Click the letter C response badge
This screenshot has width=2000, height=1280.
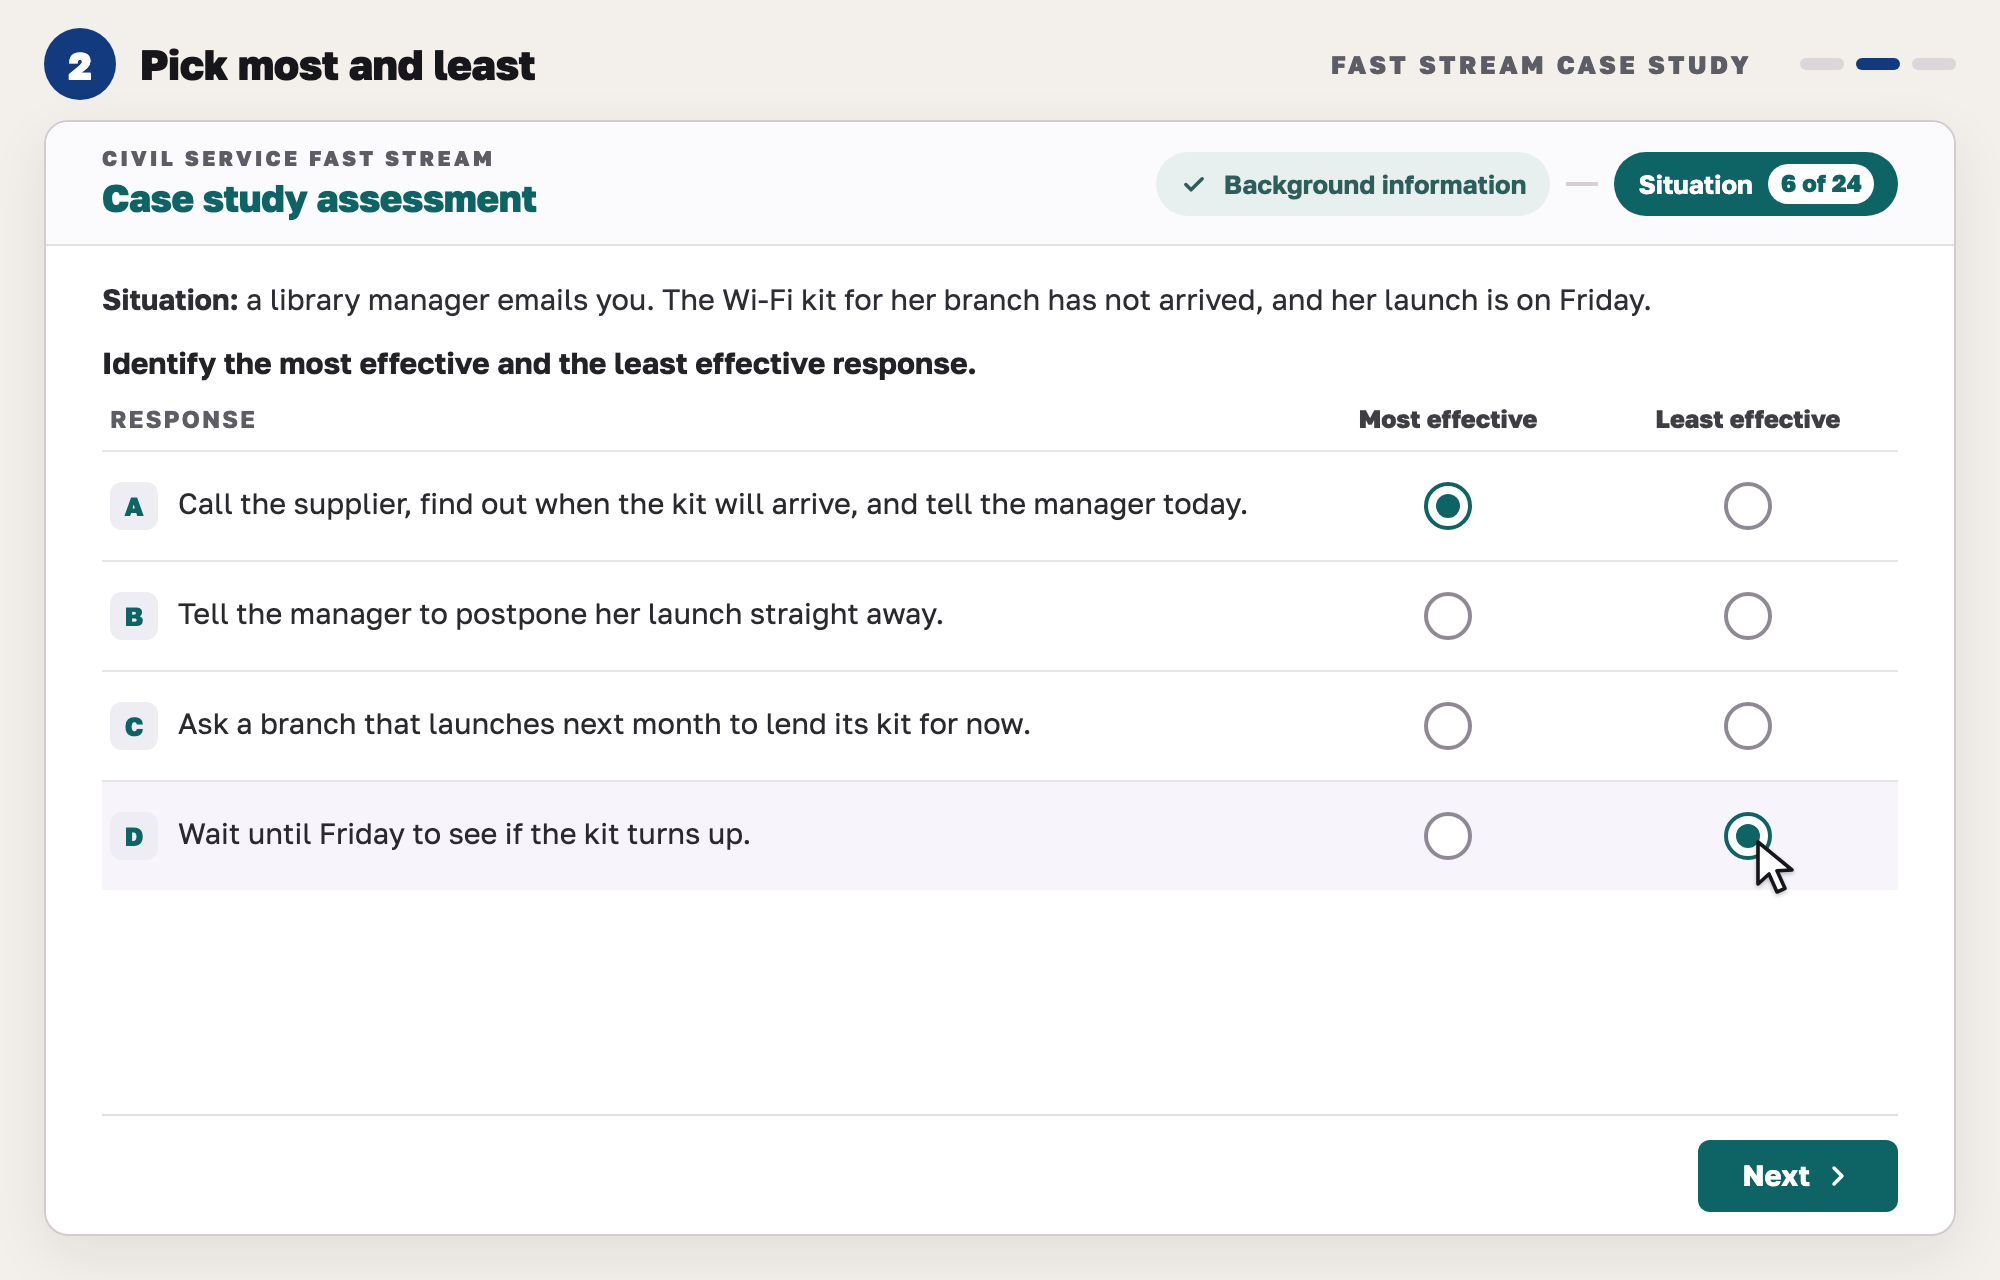click(134, 726)
